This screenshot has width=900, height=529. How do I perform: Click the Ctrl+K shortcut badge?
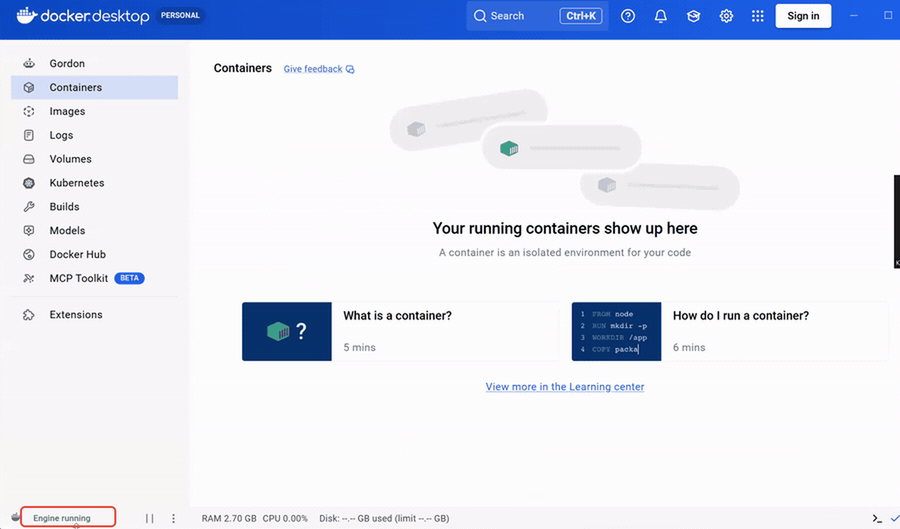[581, 16]
